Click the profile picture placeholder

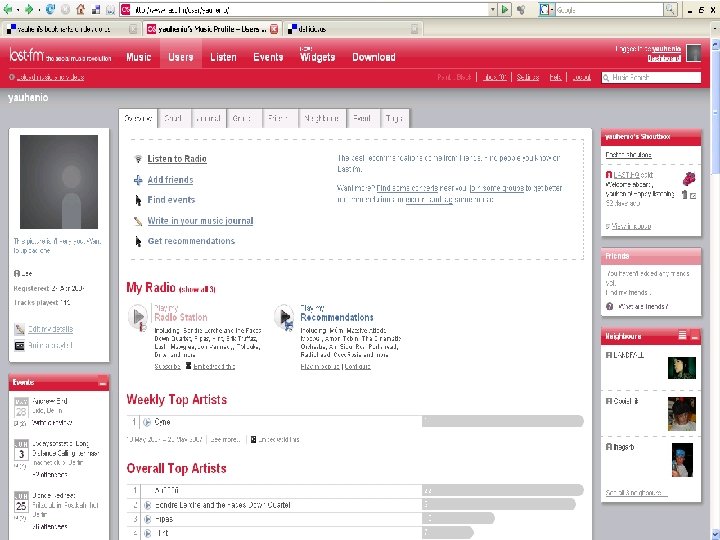coord(59,182)
